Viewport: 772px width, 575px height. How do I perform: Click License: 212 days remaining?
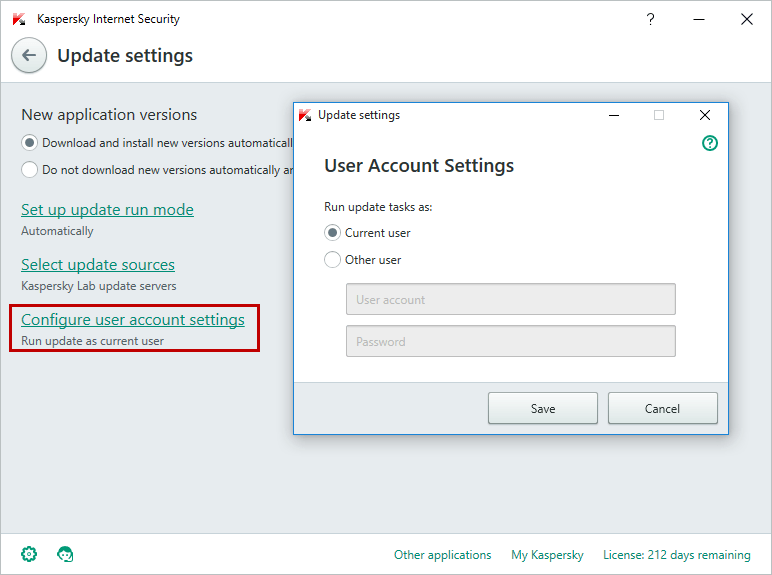pyautogui.click(x=677, y=555)
